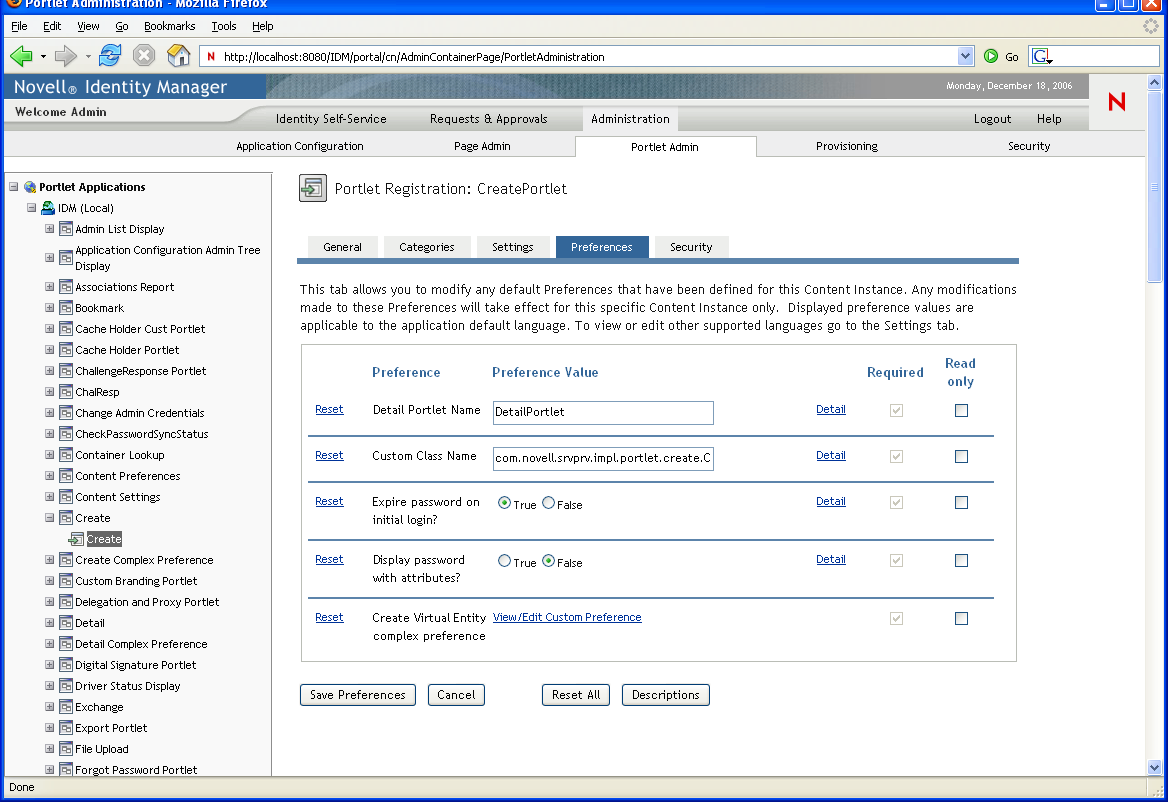The width and height of the screenshot is (1168, 802).
Task: Open View/Edit Custom Preference link
Action: 567,617
